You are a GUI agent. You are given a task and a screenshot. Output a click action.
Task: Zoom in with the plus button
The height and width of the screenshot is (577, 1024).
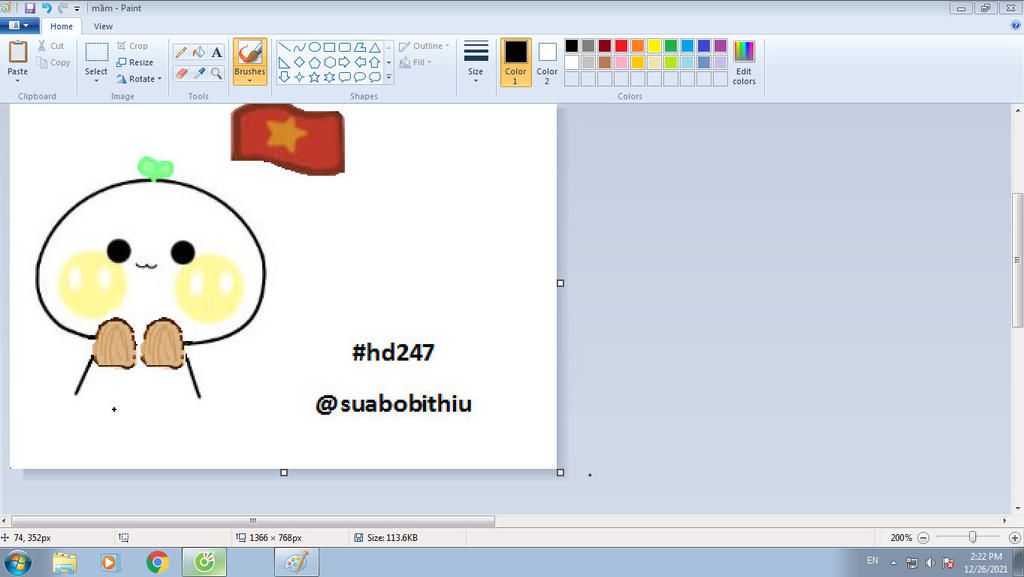(1015, 538)
